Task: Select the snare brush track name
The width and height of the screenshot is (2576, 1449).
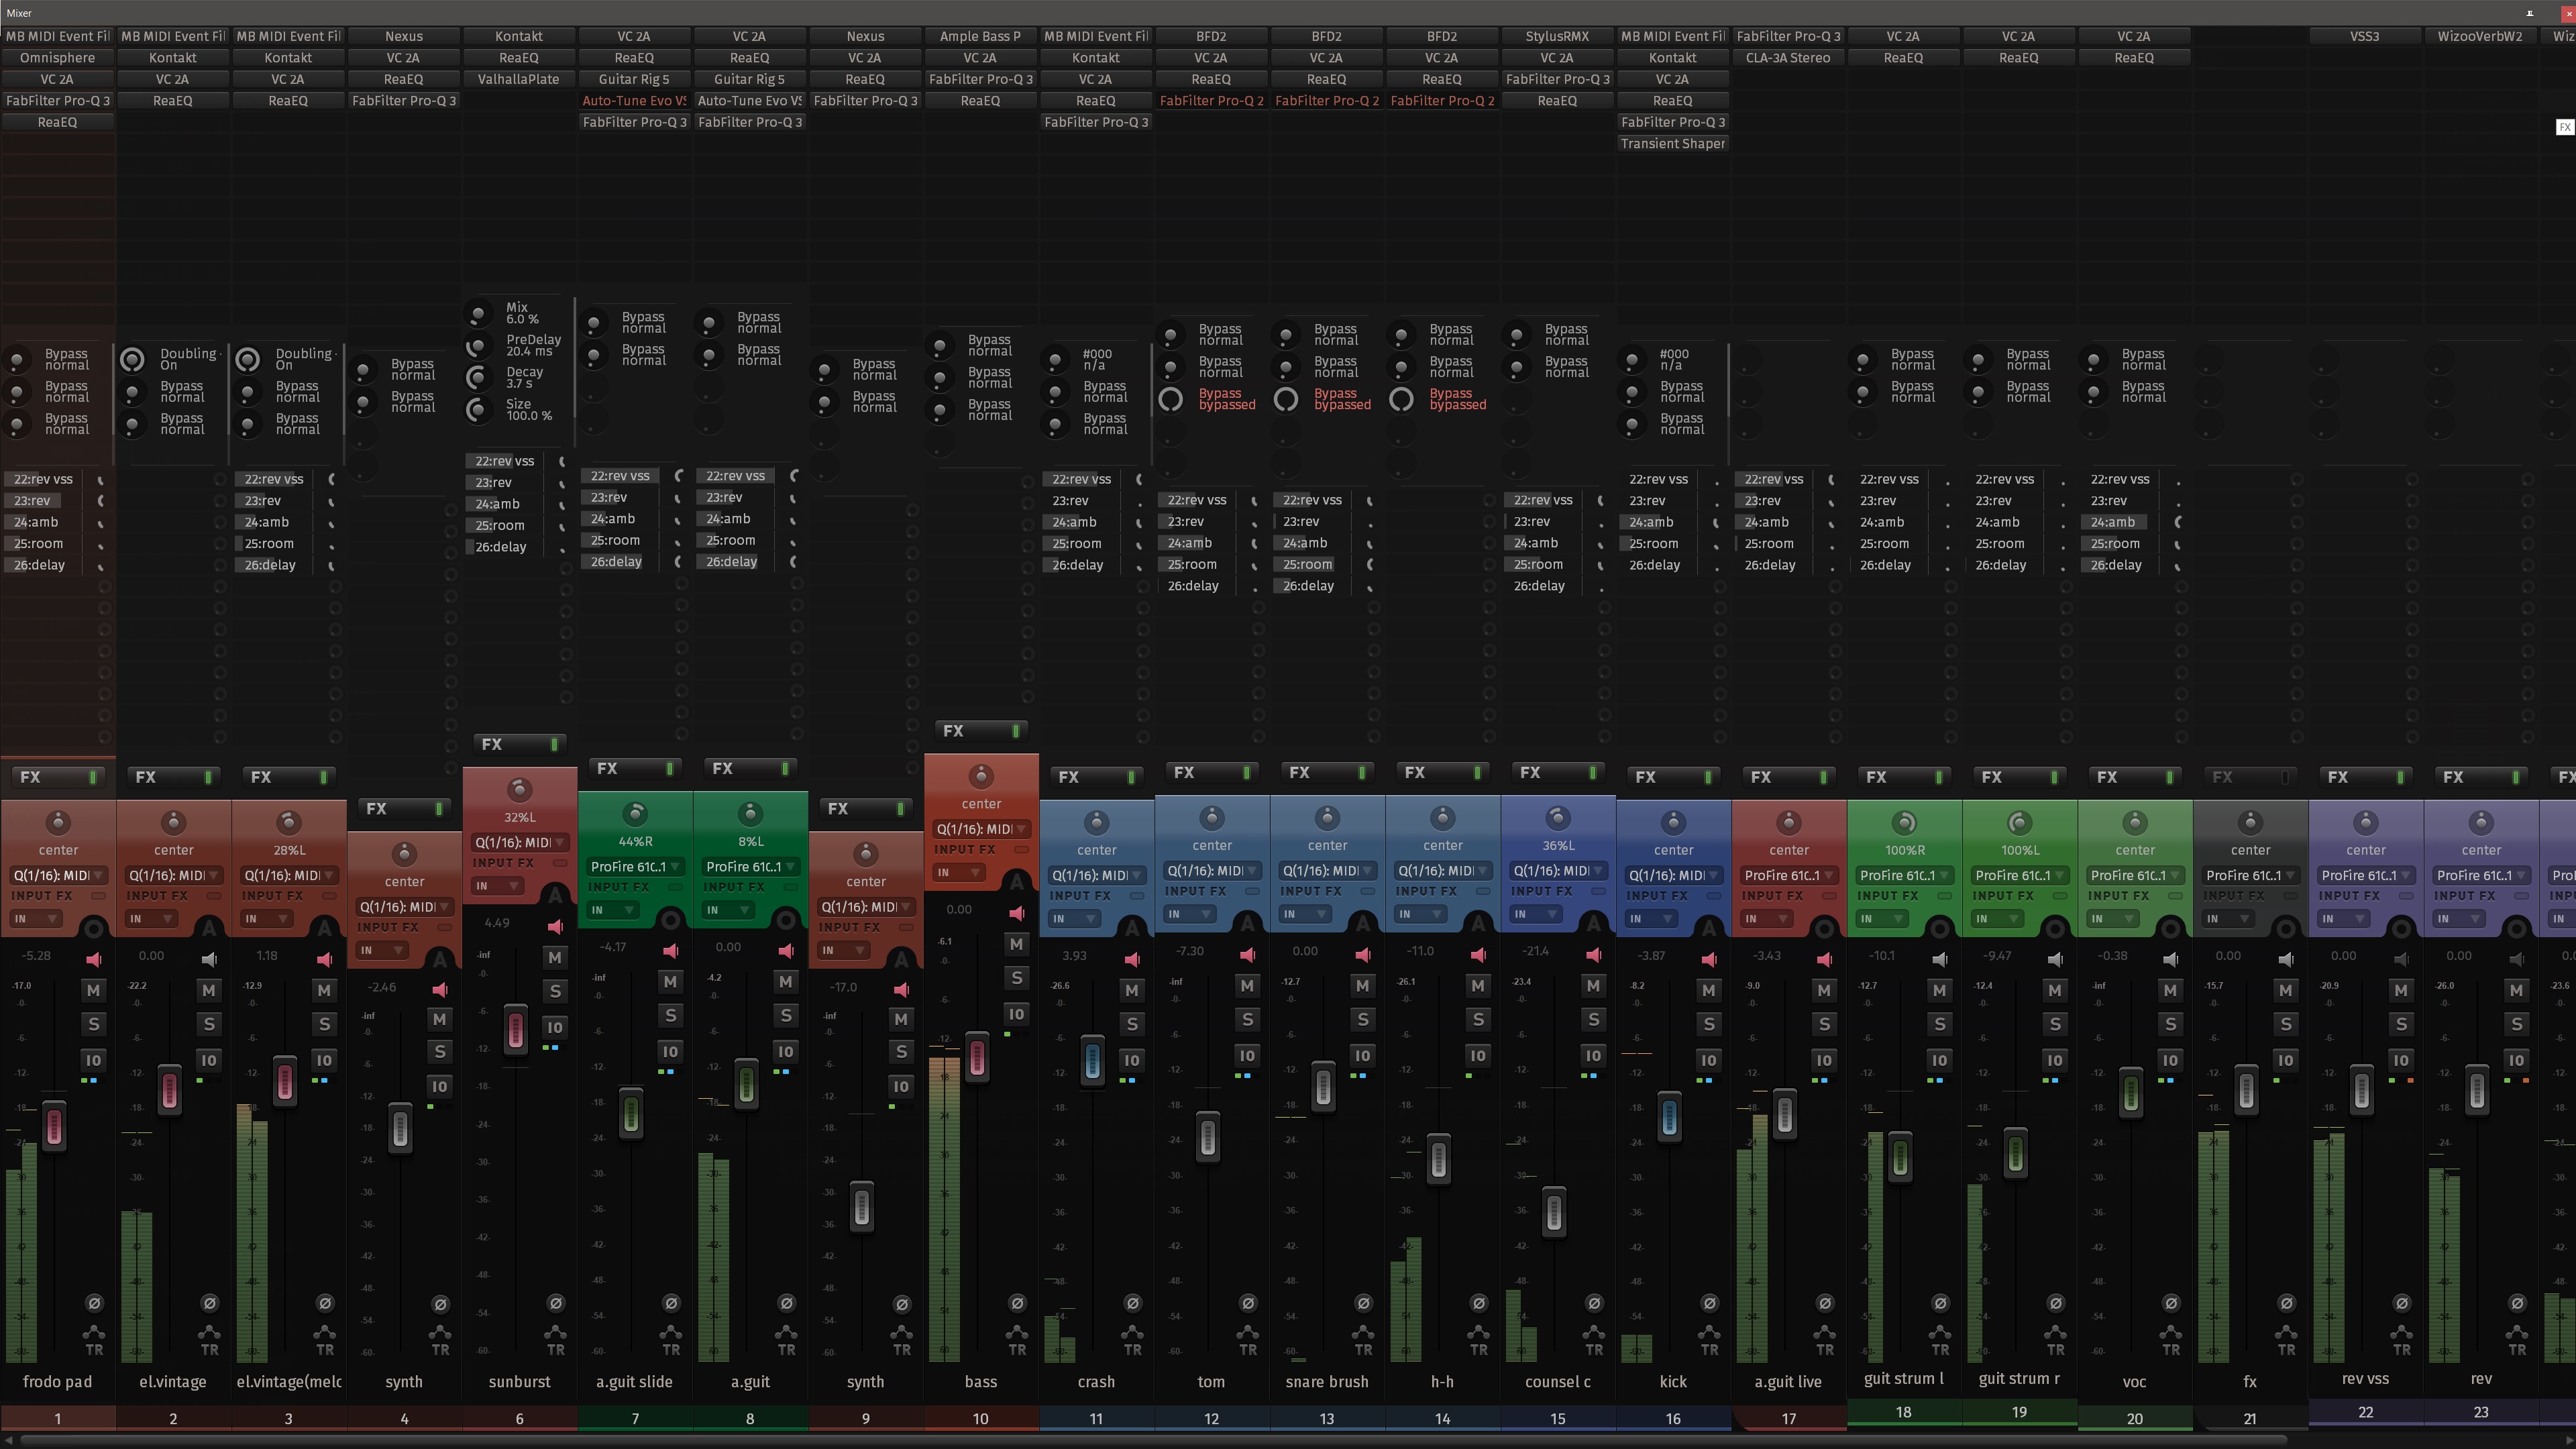Action: pyautogui.click(x=1327, y=1382)
